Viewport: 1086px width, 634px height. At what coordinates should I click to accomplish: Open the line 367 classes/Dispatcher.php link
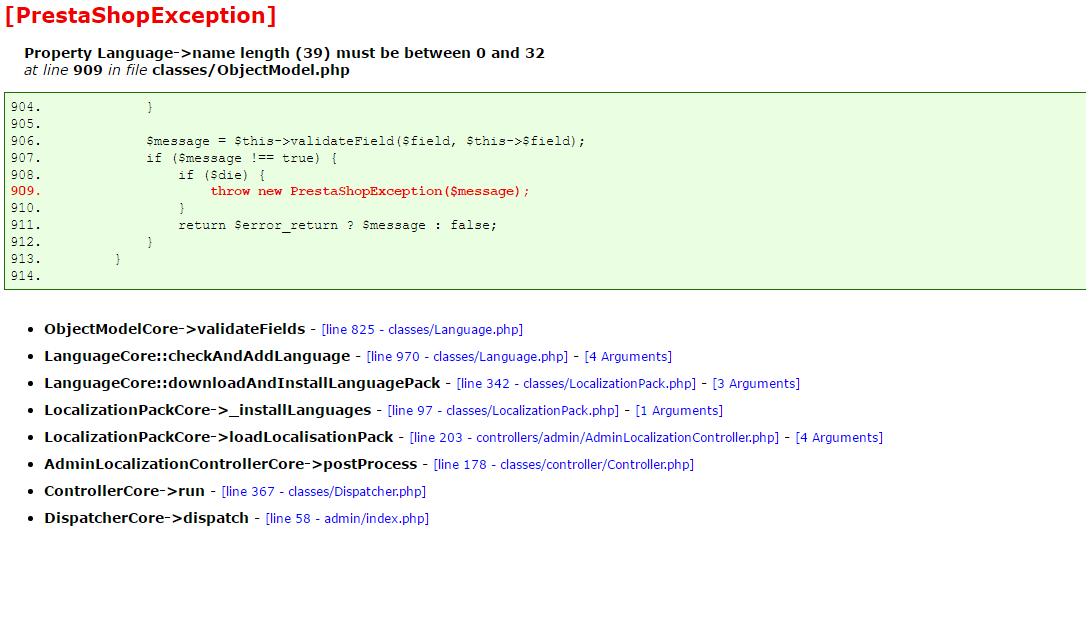point(323,492)
